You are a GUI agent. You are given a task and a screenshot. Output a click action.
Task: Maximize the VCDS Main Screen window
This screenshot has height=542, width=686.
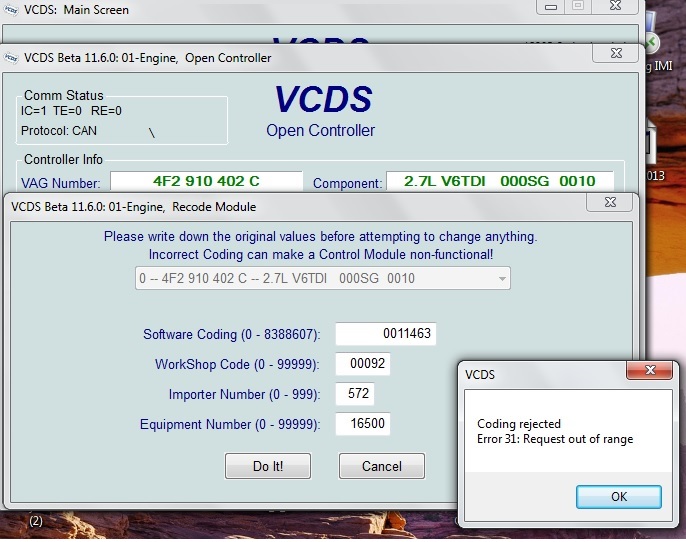pos(578,6)
